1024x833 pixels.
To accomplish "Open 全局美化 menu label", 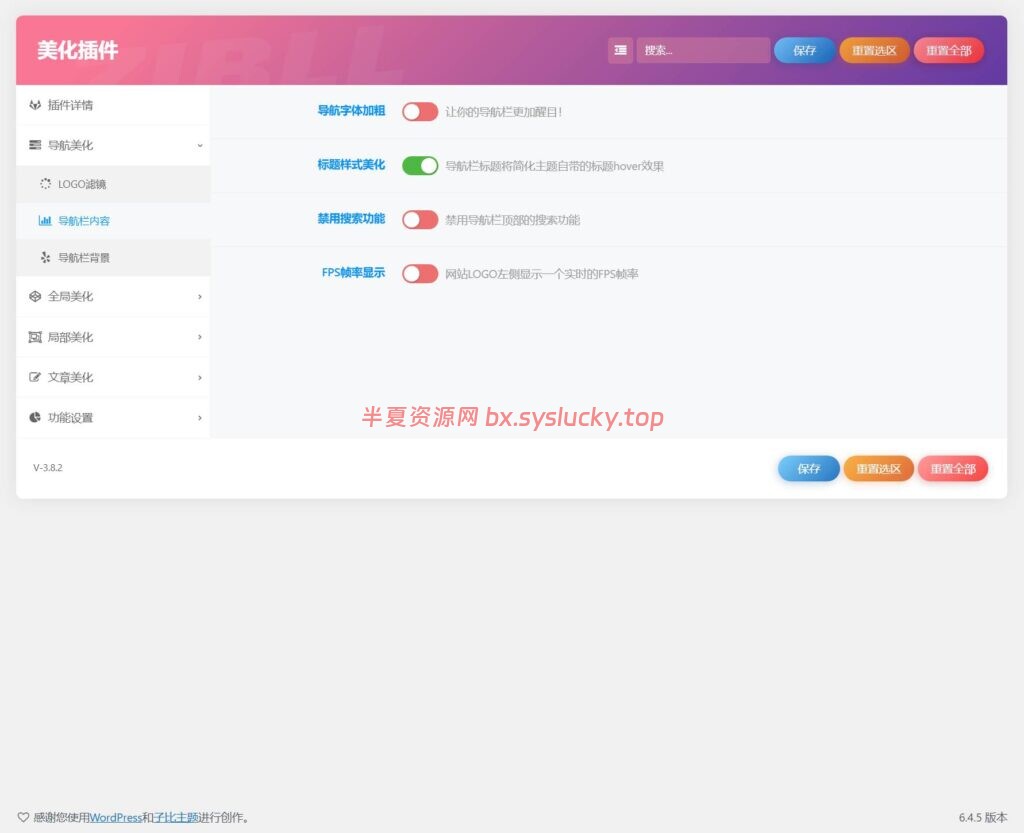I will [x=71, y=296].
